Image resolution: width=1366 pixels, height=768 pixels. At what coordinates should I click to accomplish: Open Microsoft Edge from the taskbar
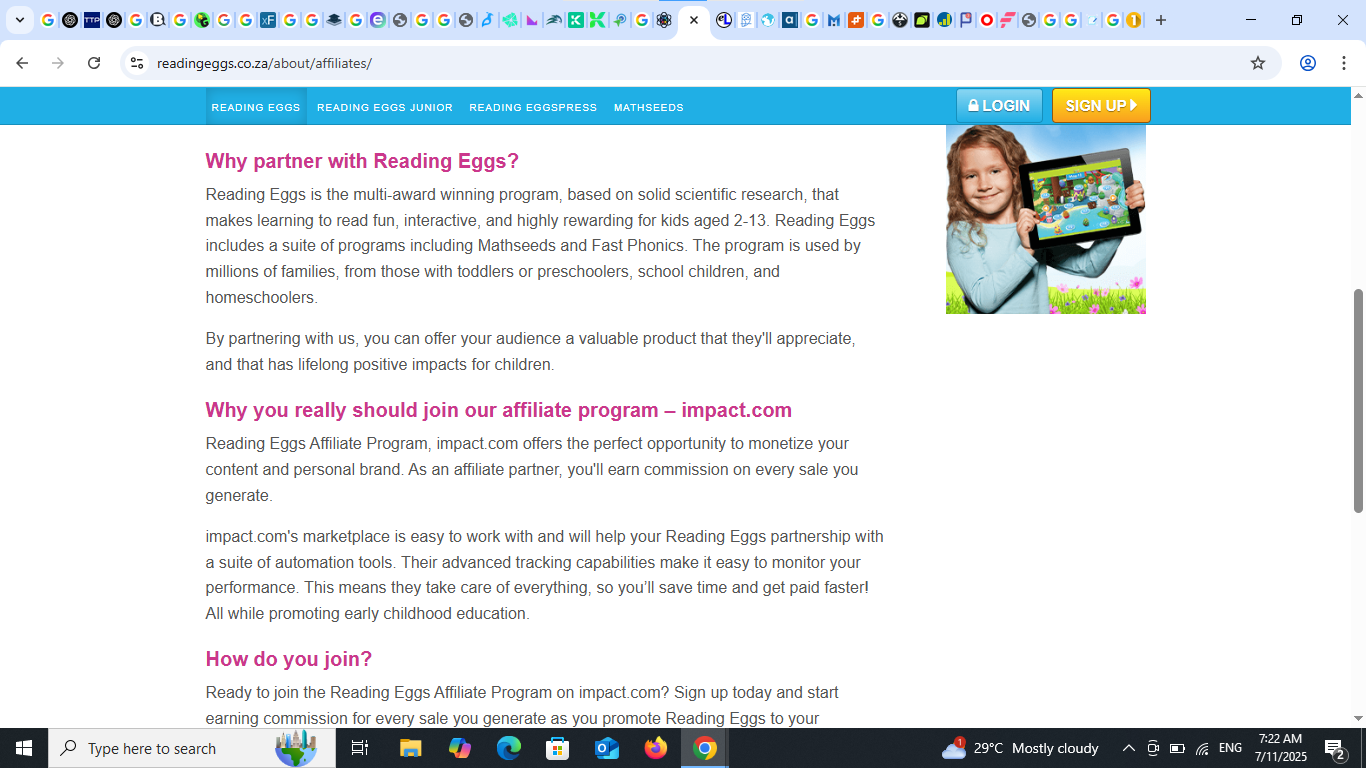509,748
